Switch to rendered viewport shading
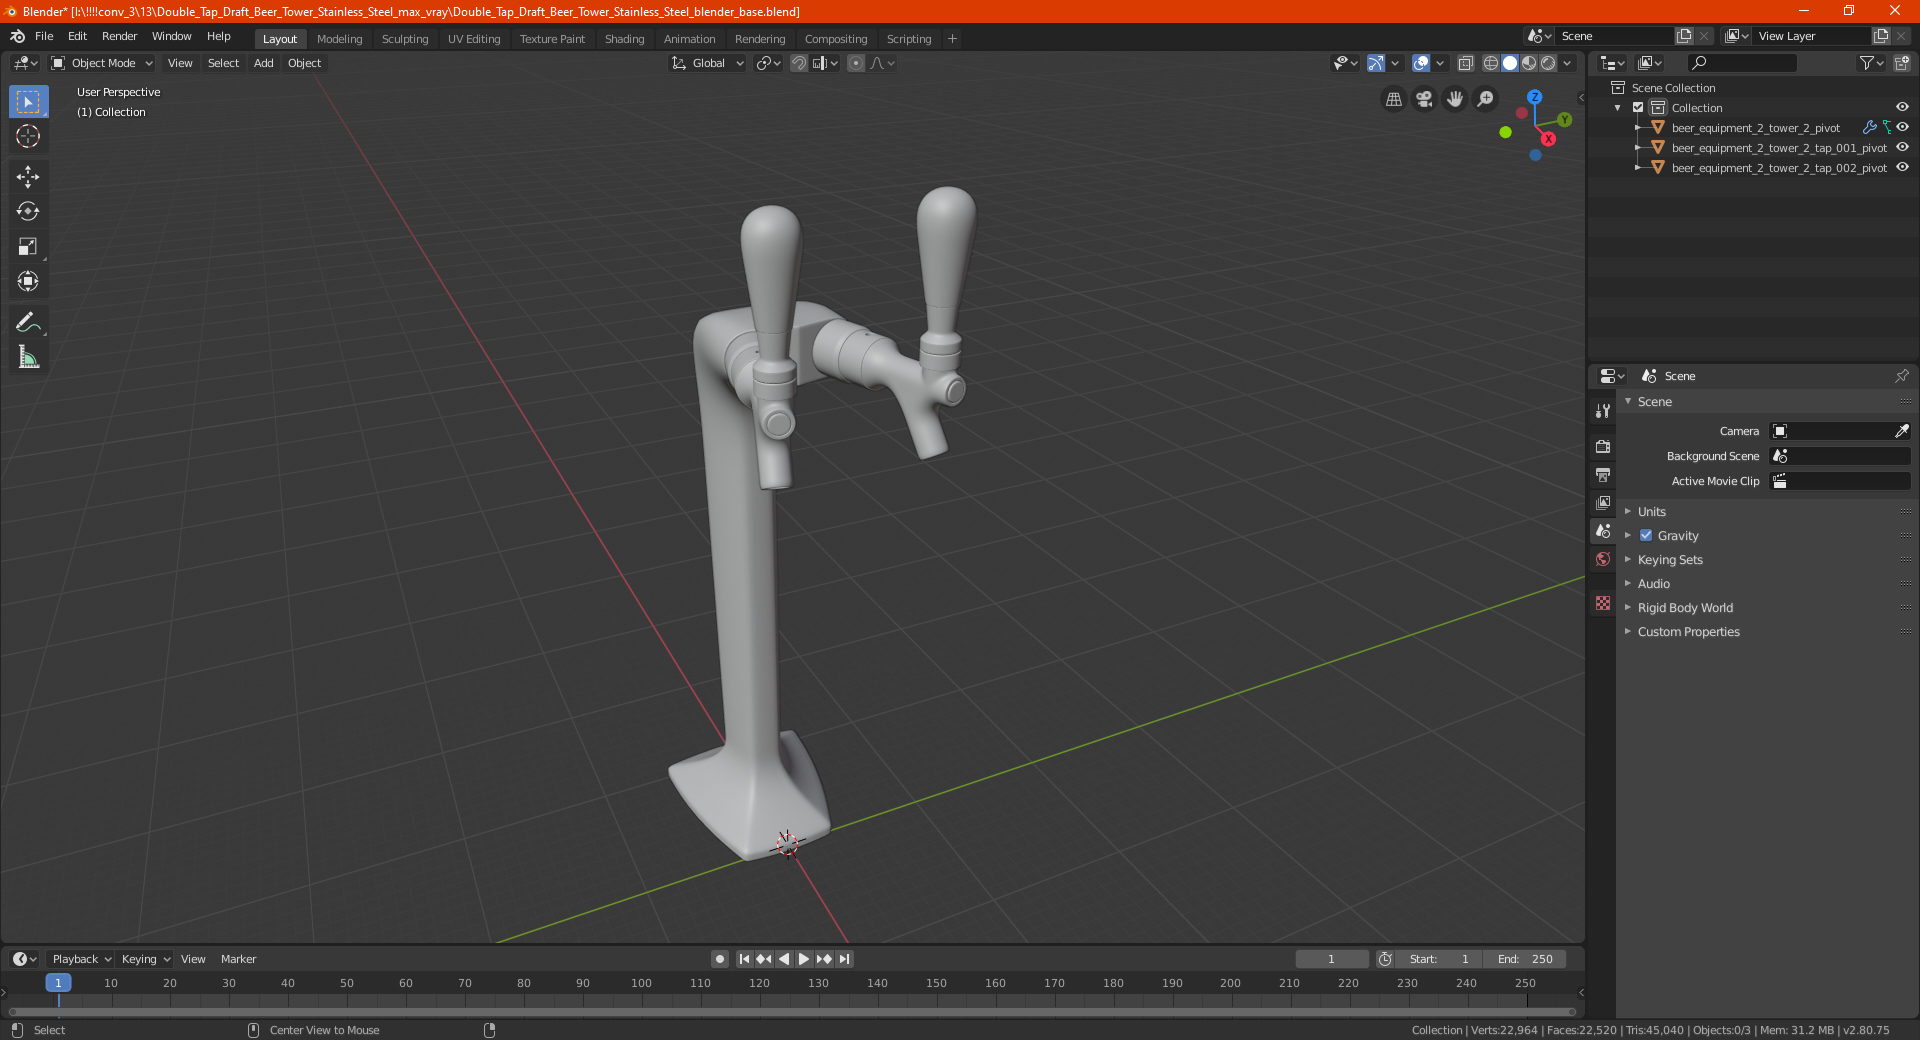 1548,63
